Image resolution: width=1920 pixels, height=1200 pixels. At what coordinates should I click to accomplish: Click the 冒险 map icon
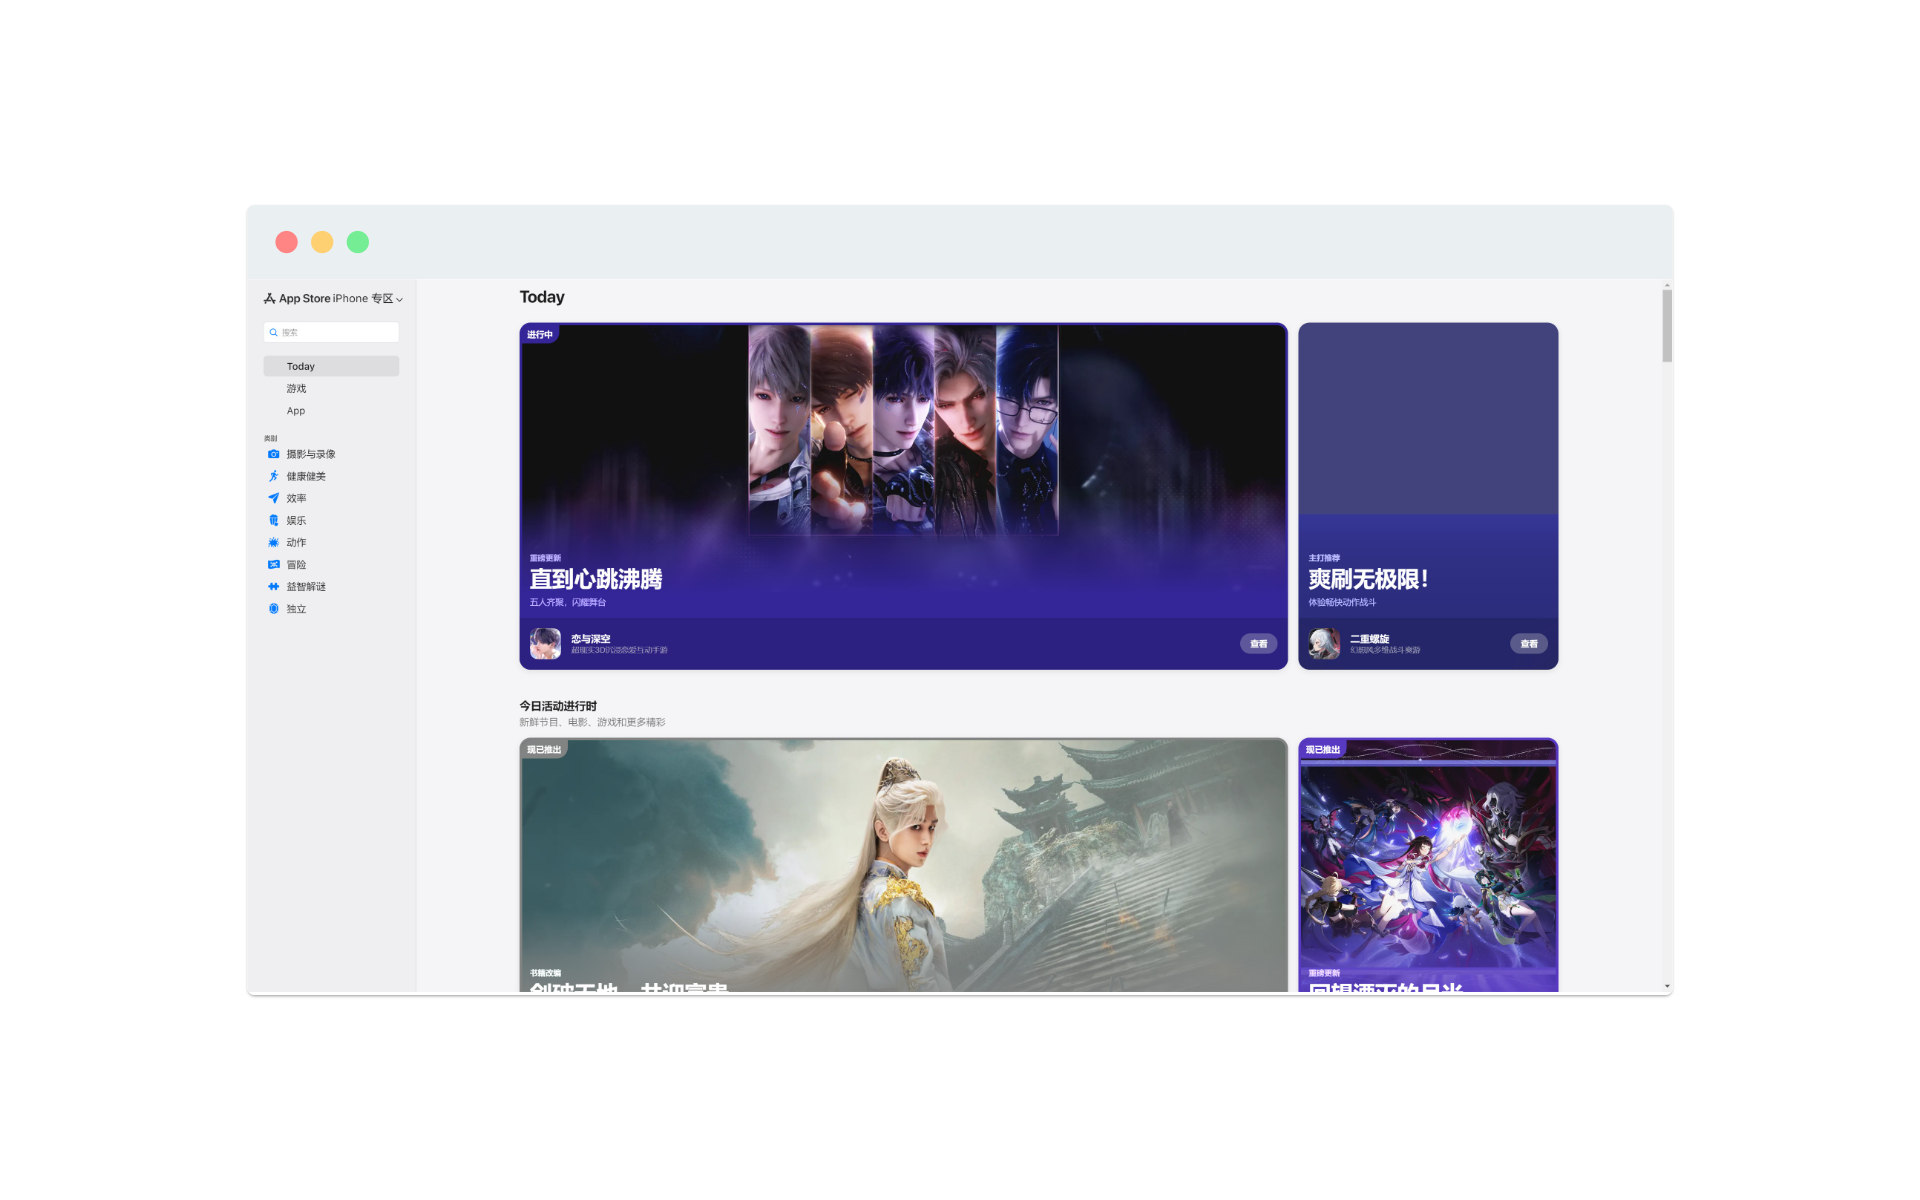(x=273, y=564)
